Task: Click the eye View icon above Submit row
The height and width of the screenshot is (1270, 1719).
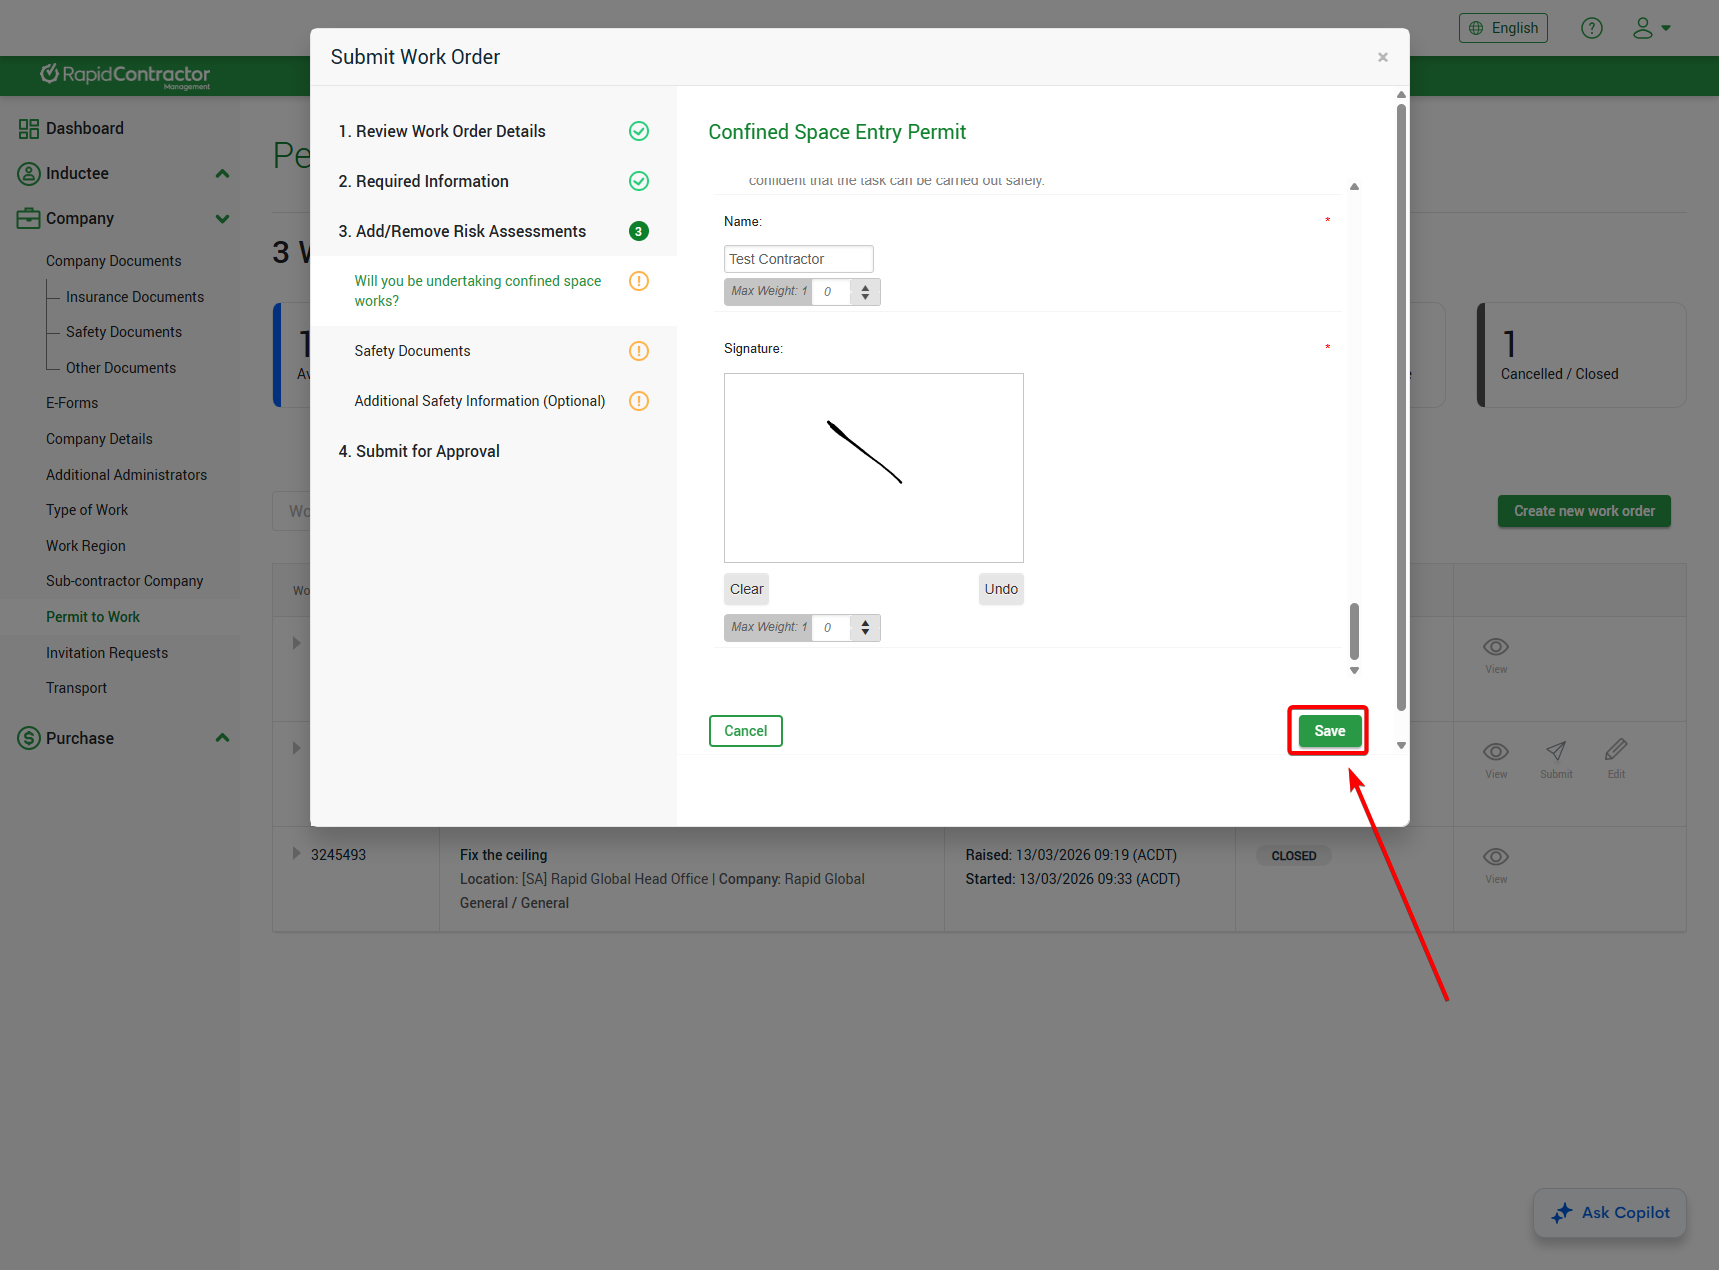Action: point(1495,648)
